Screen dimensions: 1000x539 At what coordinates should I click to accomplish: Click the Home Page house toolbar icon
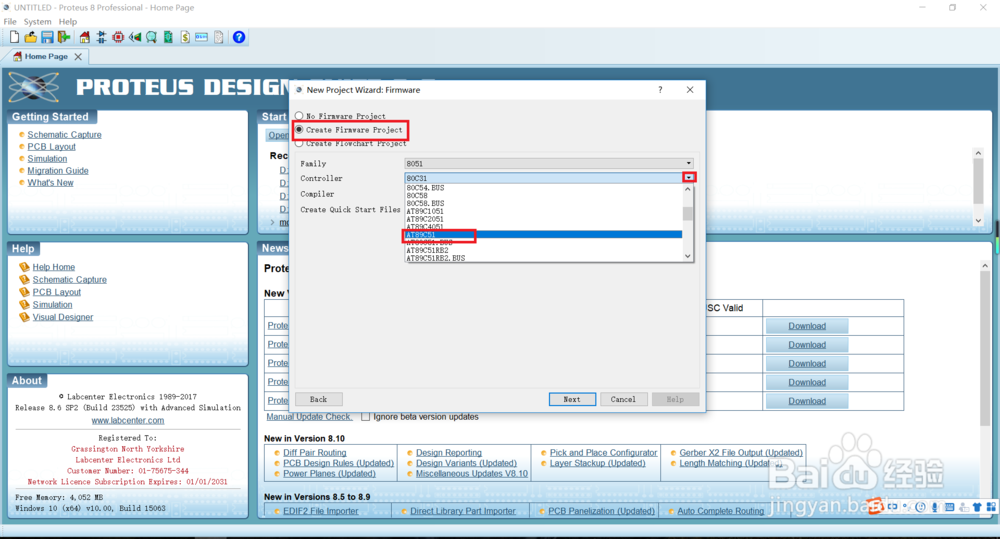[85, 37]
